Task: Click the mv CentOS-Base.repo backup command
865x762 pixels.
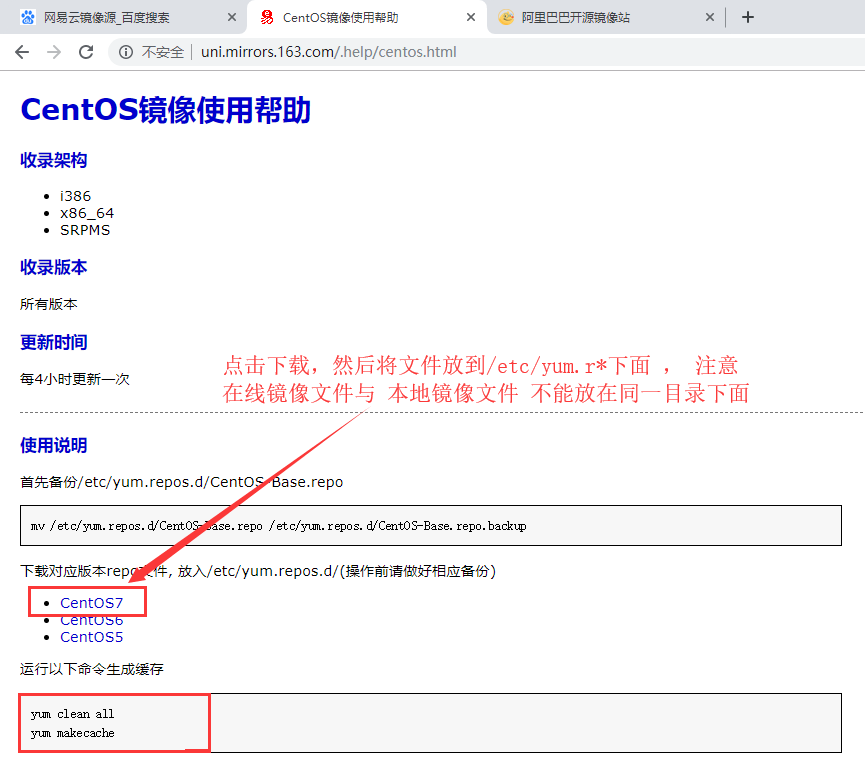Action: pyautogui.click(x=279, y=526)
